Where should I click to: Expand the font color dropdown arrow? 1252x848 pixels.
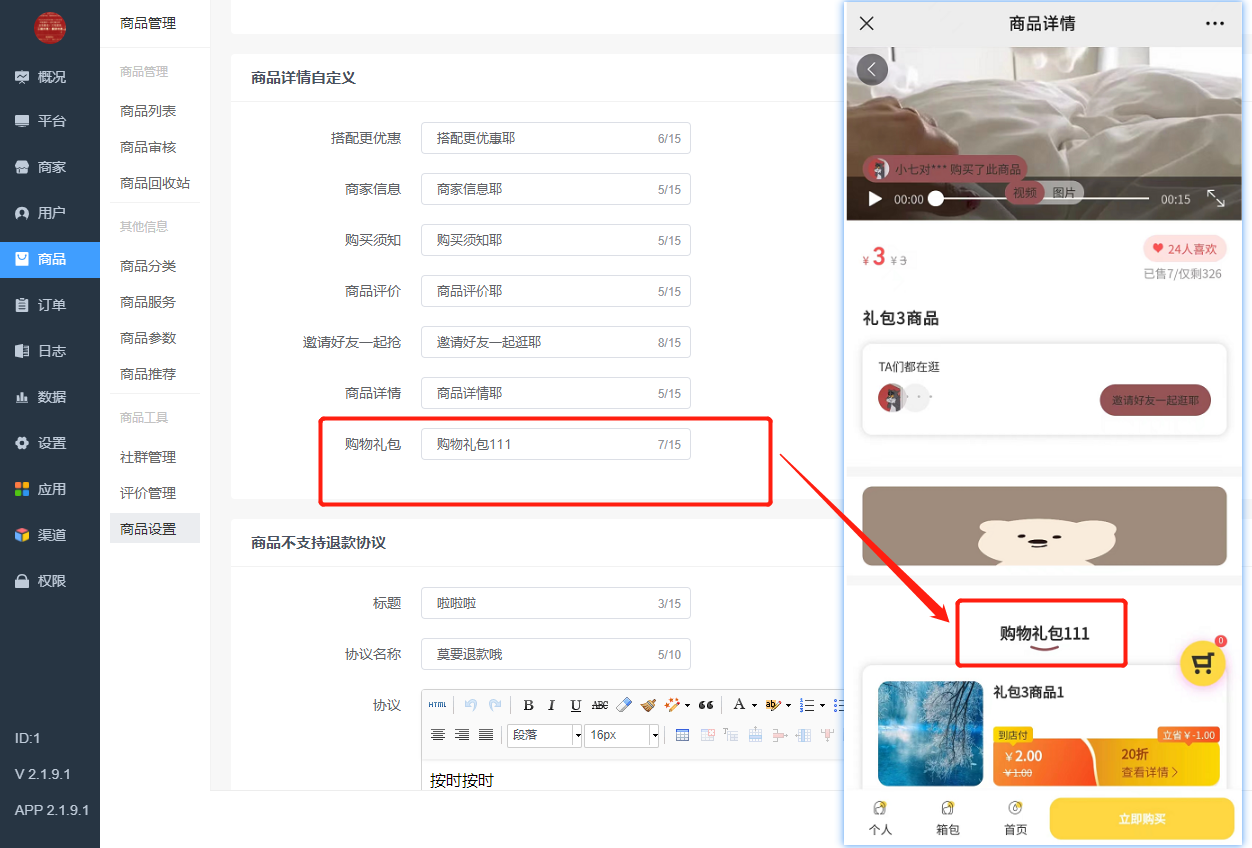tap(754, 705)
